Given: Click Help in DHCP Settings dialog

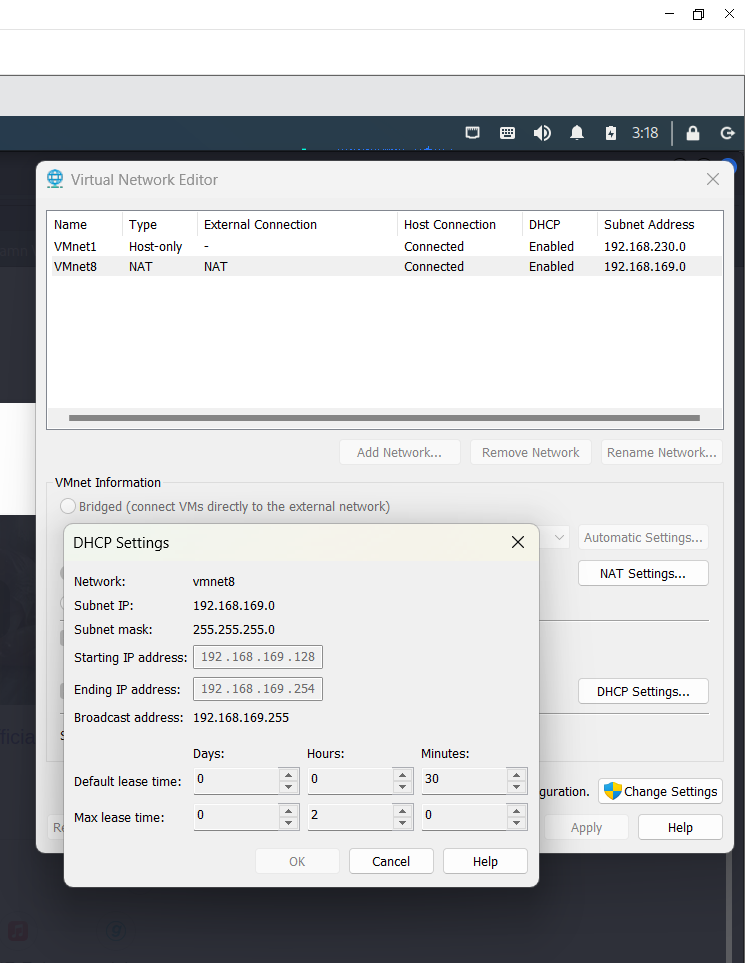Looking at the screenshot, I should coord(485,861).
